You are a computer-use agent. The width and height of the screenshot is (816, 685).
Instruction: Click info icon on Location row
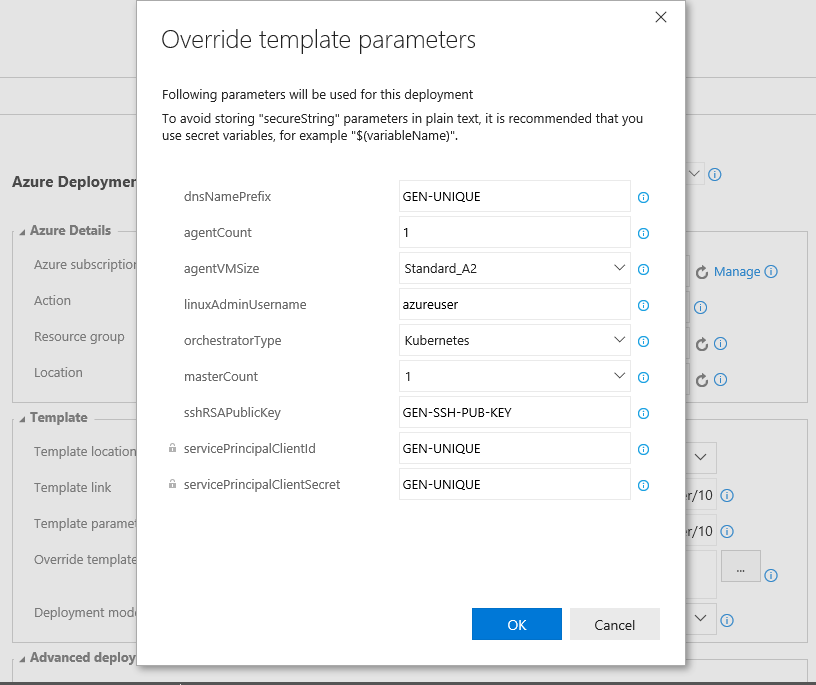click(720, 379)
